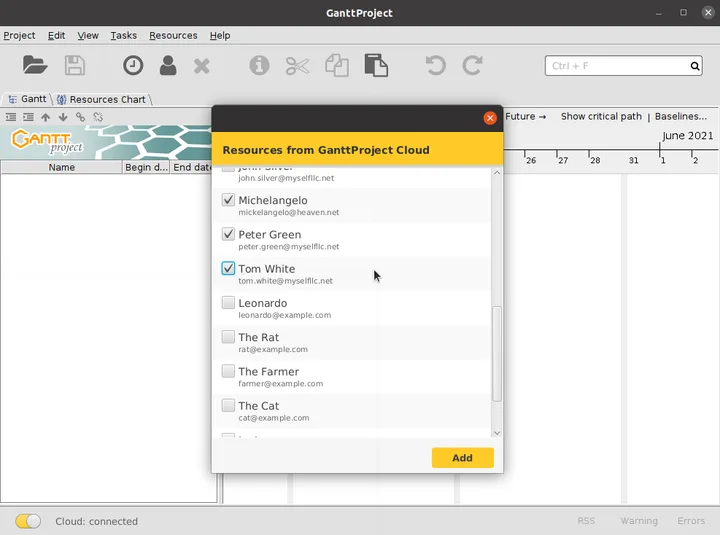Screen dimensions: 720x535
Task: Click the Redo arrow icon
Action: pyautogui.click(x=472, y=65)
